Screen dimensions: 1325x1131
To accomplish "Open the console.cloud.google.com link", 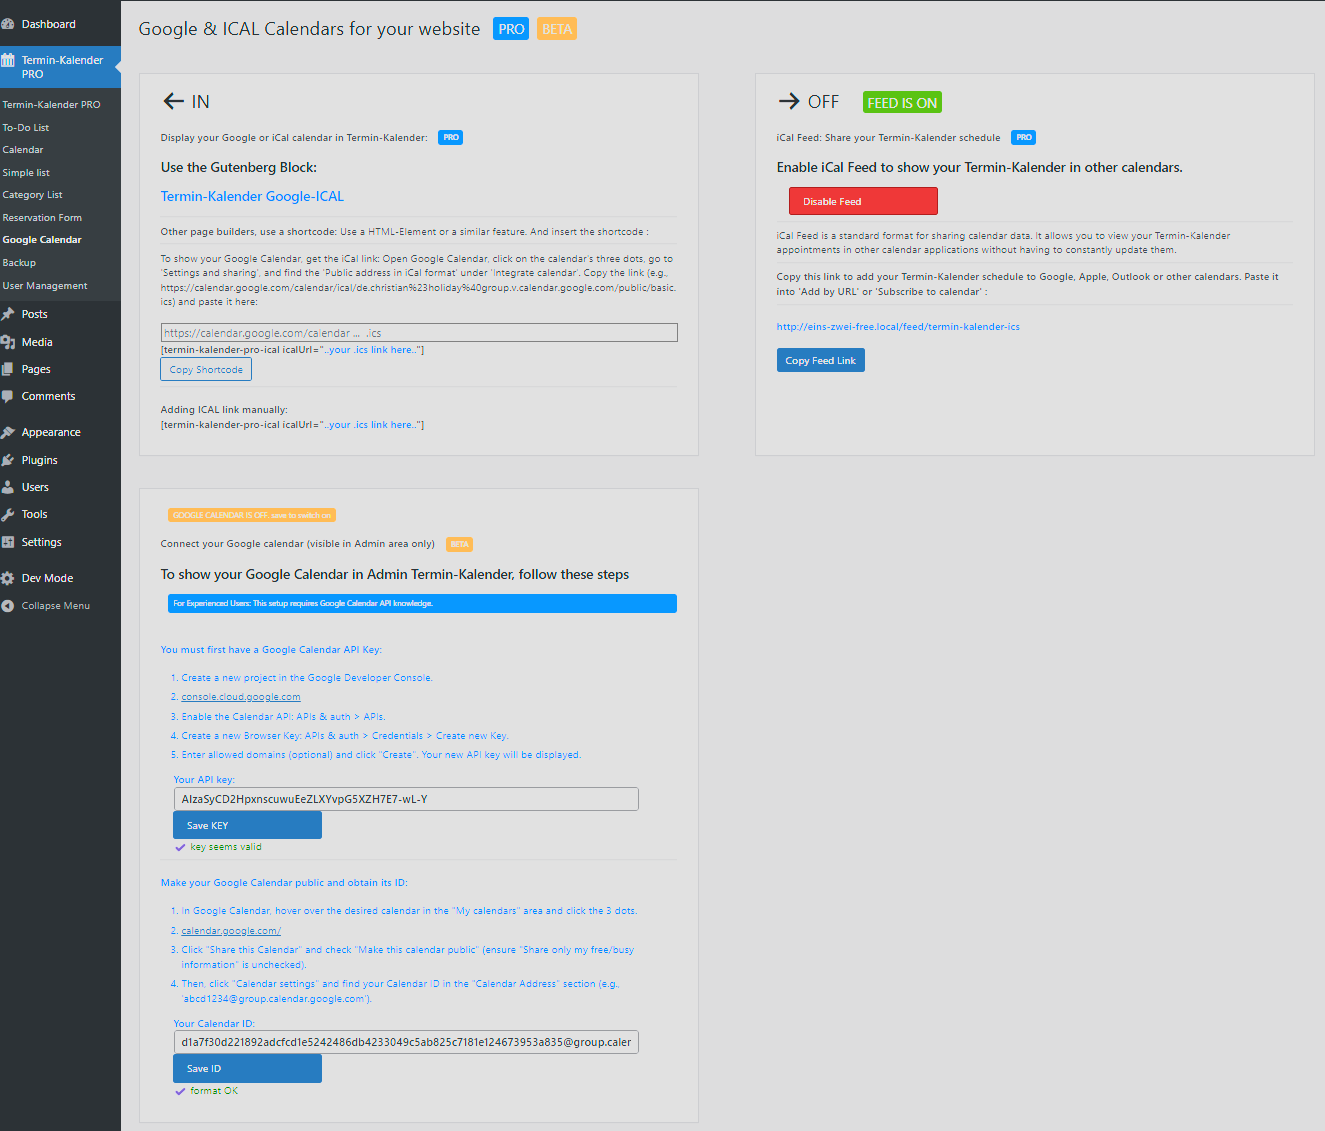I will click(x=241, y=697).
